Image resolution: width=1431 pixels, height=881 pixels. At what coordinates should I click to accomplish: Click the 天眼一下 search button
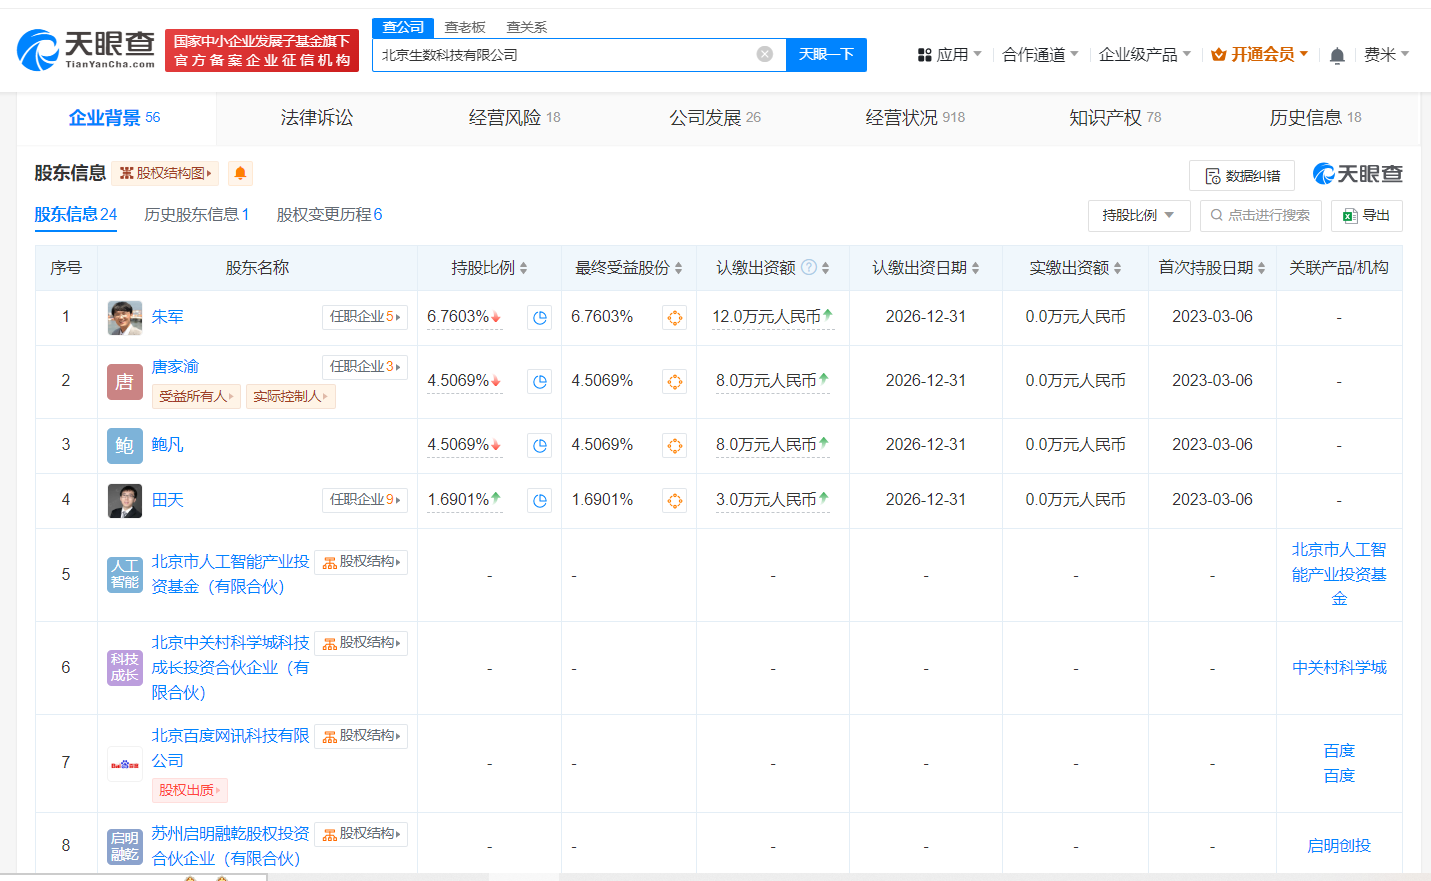tap(826, 55)
